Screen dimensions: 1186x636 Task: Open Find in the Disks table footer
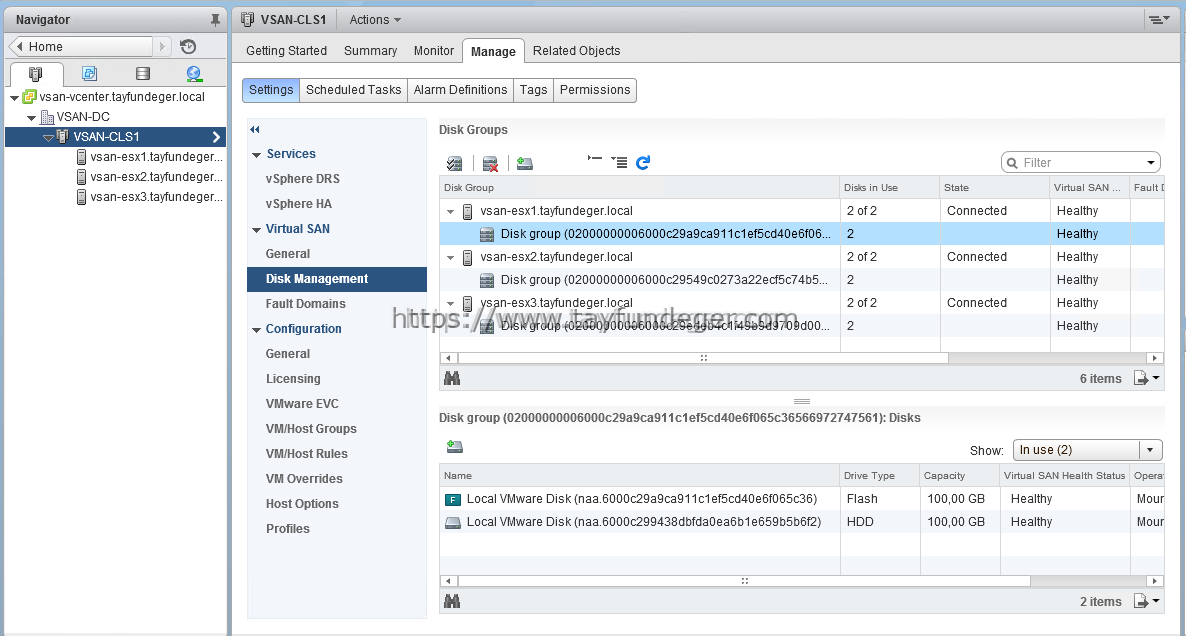(452, 601)
